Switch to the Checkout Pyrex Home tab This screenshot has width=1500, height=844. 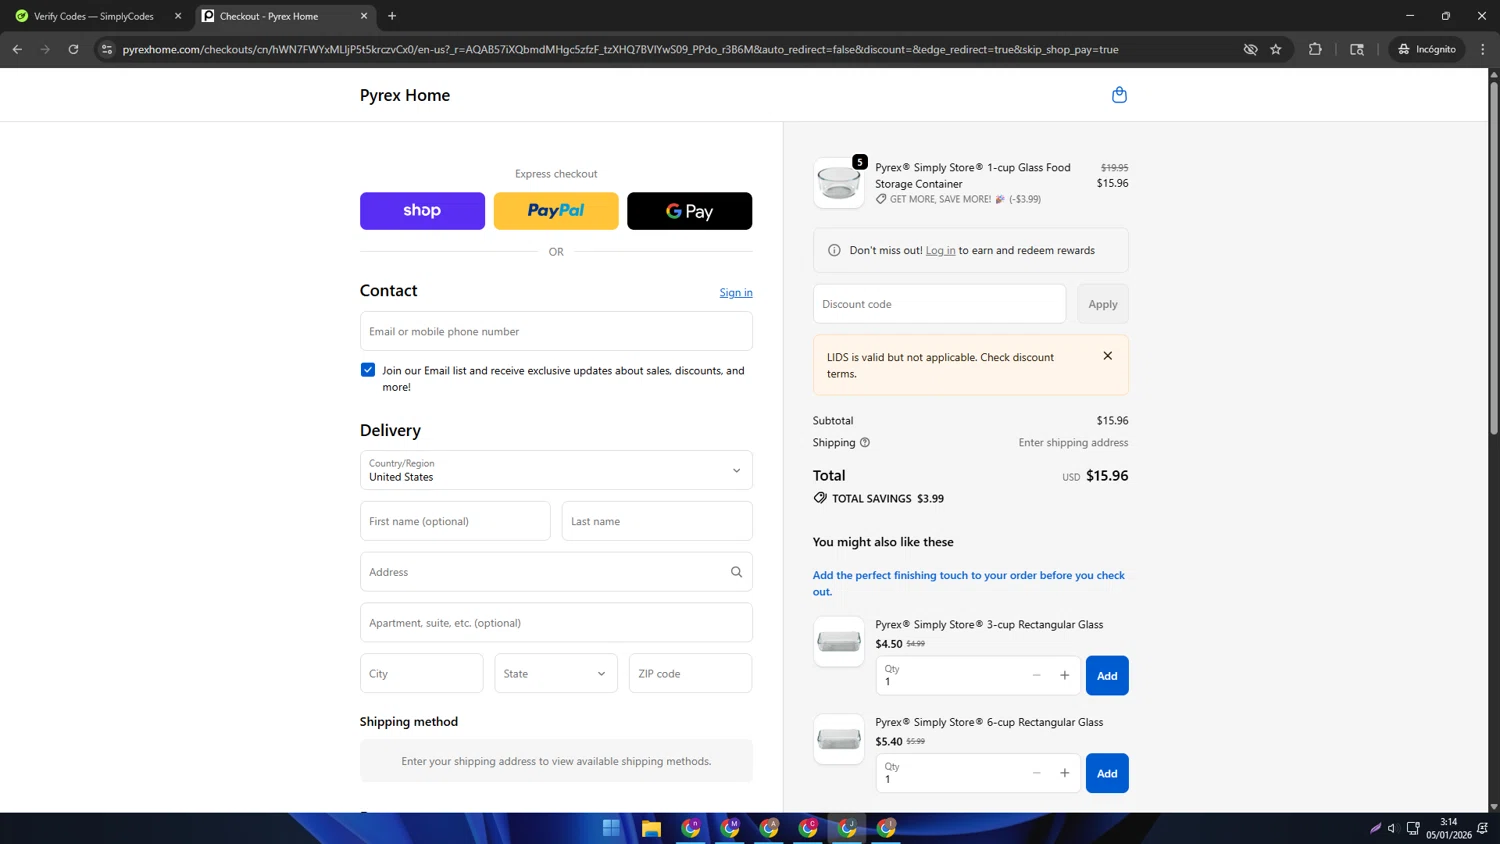285,16
